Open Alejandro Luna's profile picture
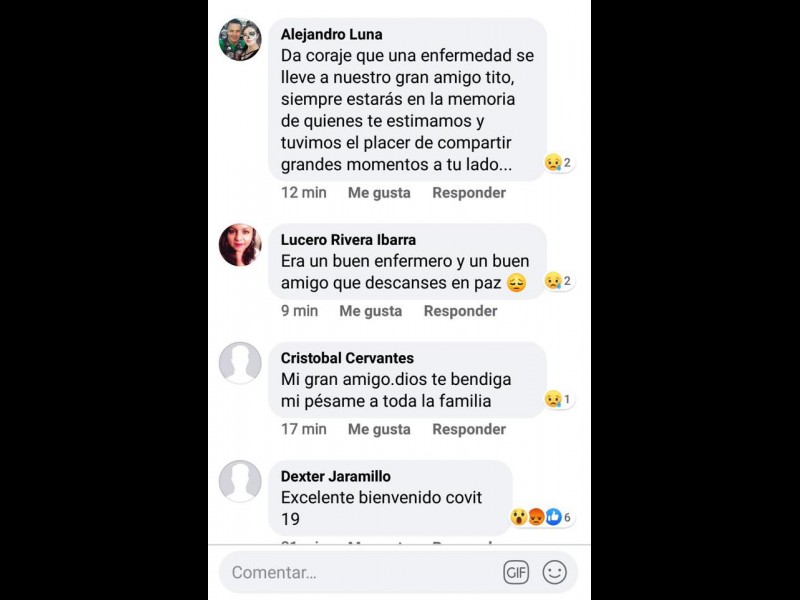 [240, 40]
